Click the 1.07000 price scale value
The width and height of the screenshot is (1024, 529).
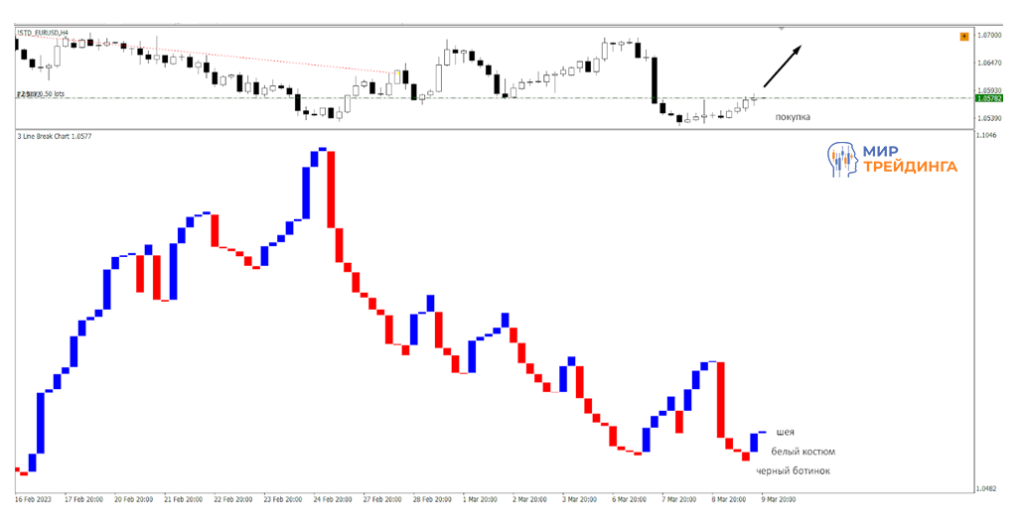(990, 34)
